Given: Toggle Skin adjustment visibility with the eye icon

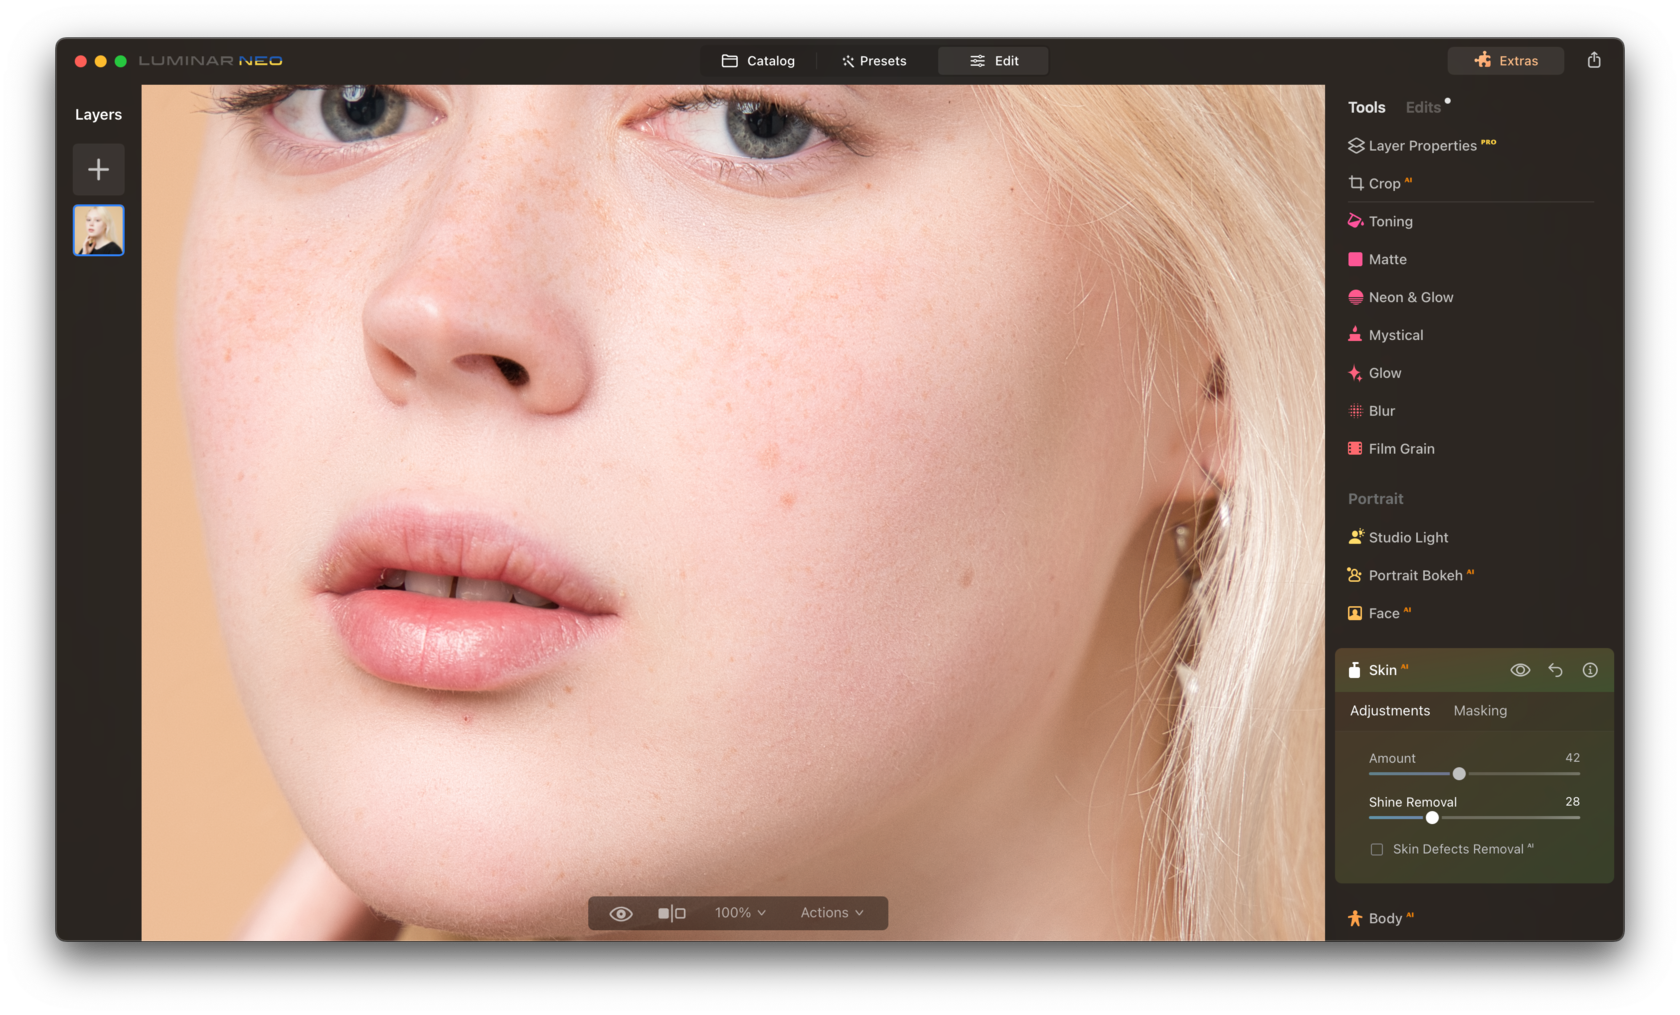Looking at the screenshot, I should [1520, 670].
